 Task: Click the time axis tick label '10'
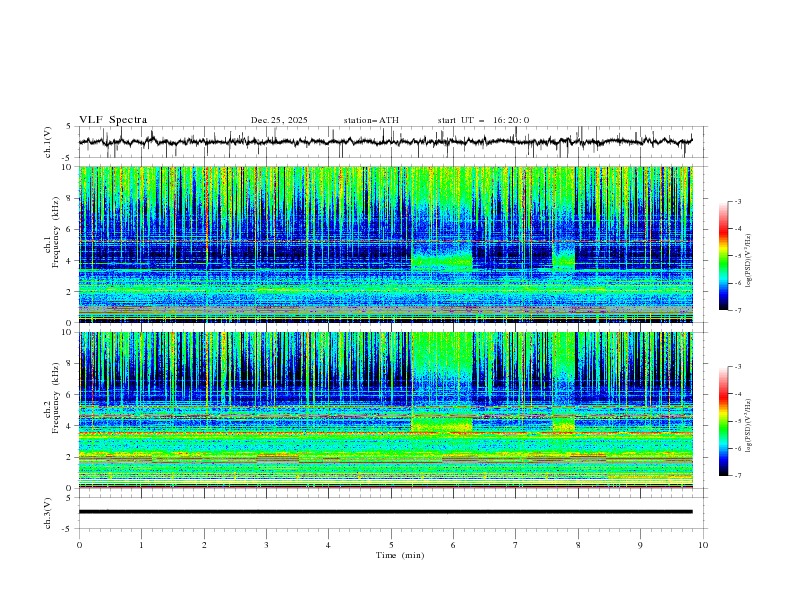[703, 545]
